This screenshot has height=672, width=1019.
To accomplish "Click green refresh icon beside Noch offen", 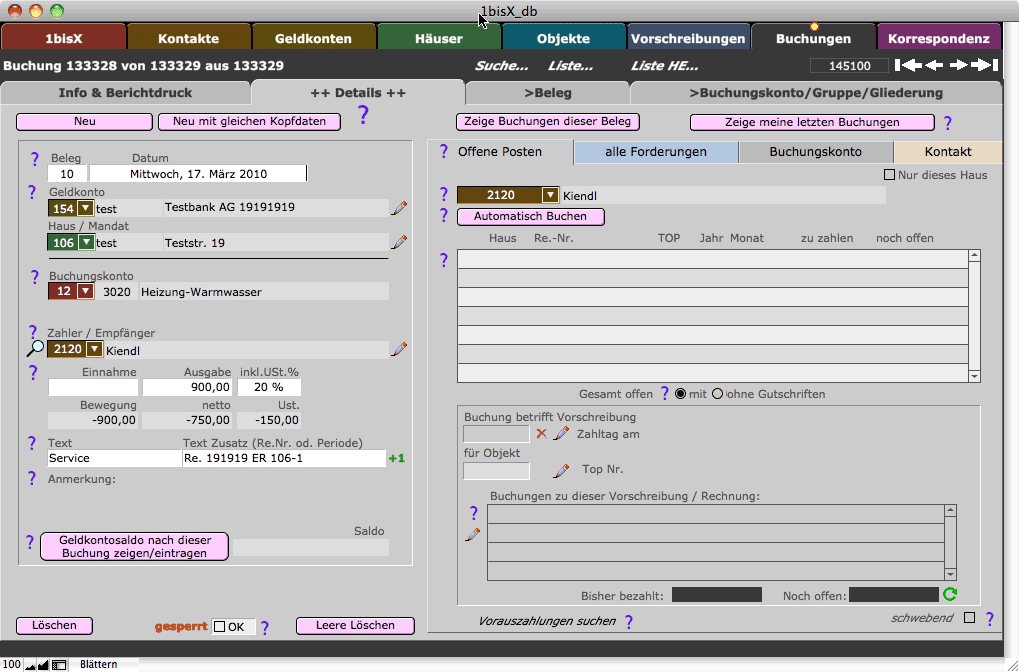I will click(950, 595).
